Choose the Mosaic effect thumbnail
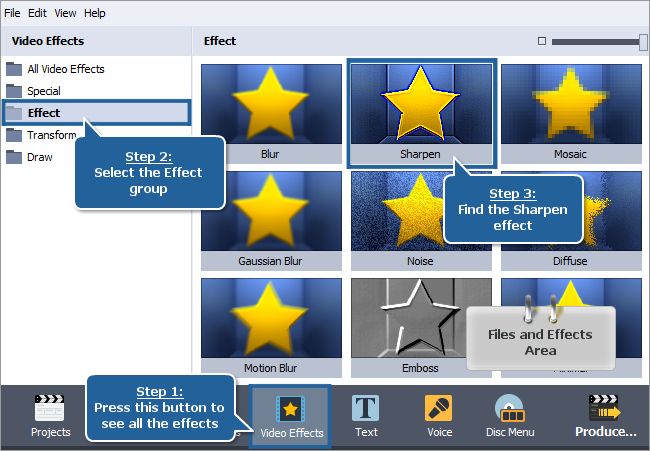This screenshot has width=650, height=451. click(571, 114)
